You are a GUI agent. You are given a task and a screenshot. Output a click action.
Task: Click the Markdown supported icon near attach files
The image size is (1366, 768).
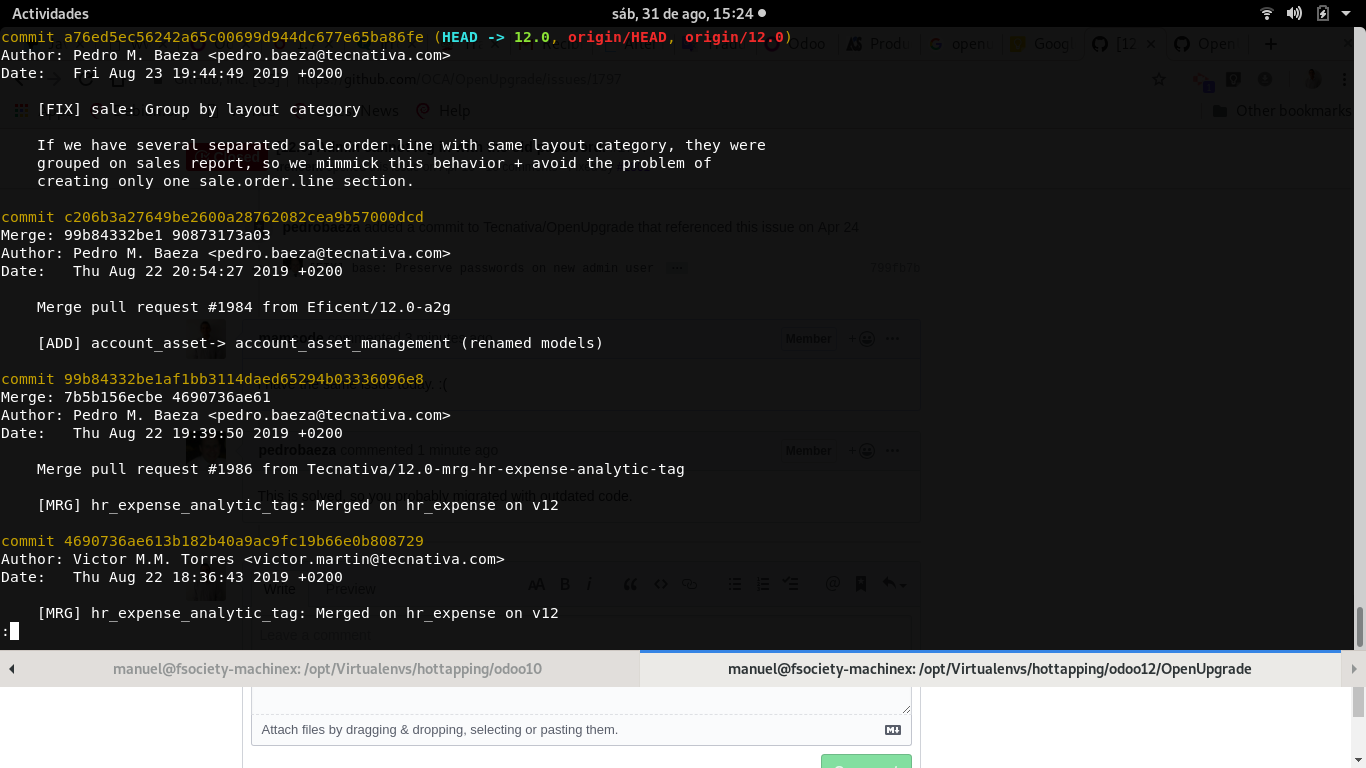point(893,730)
